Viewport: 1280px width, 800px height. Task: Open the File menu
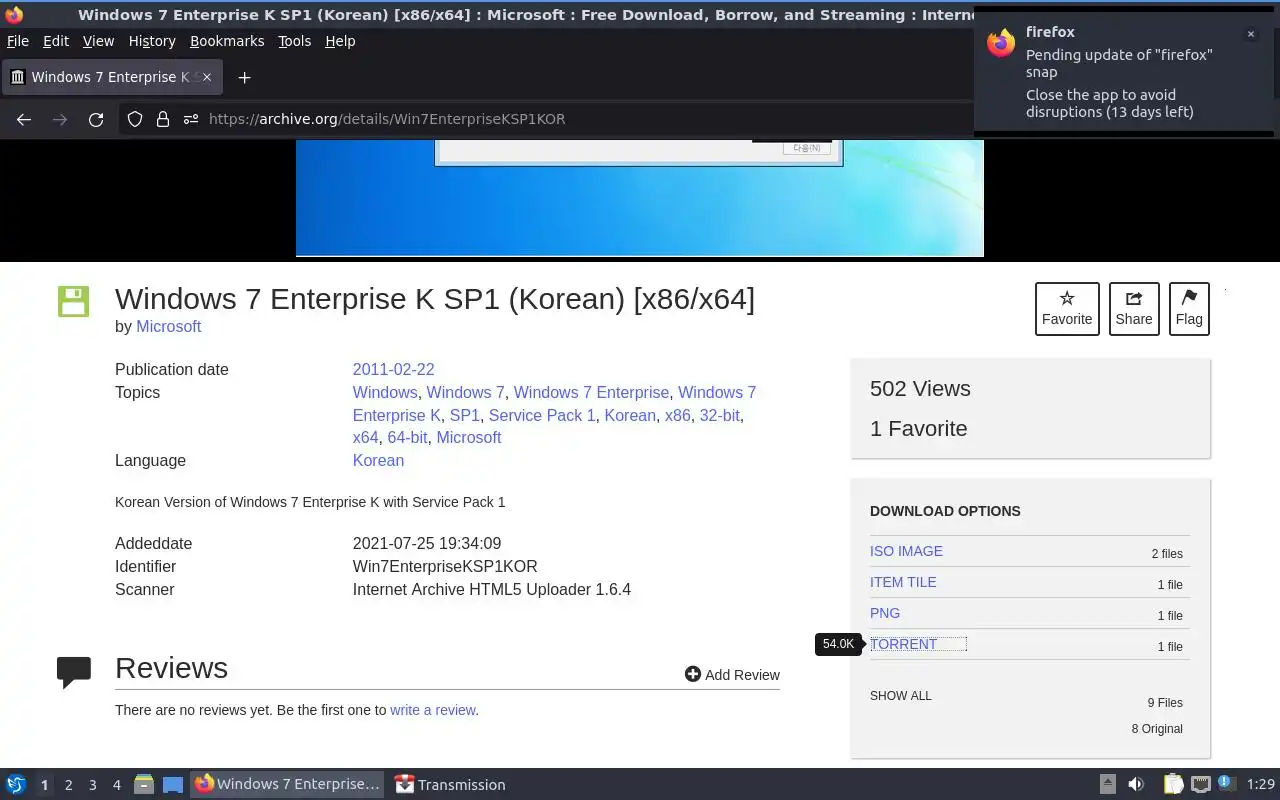[x=18, y=41]
